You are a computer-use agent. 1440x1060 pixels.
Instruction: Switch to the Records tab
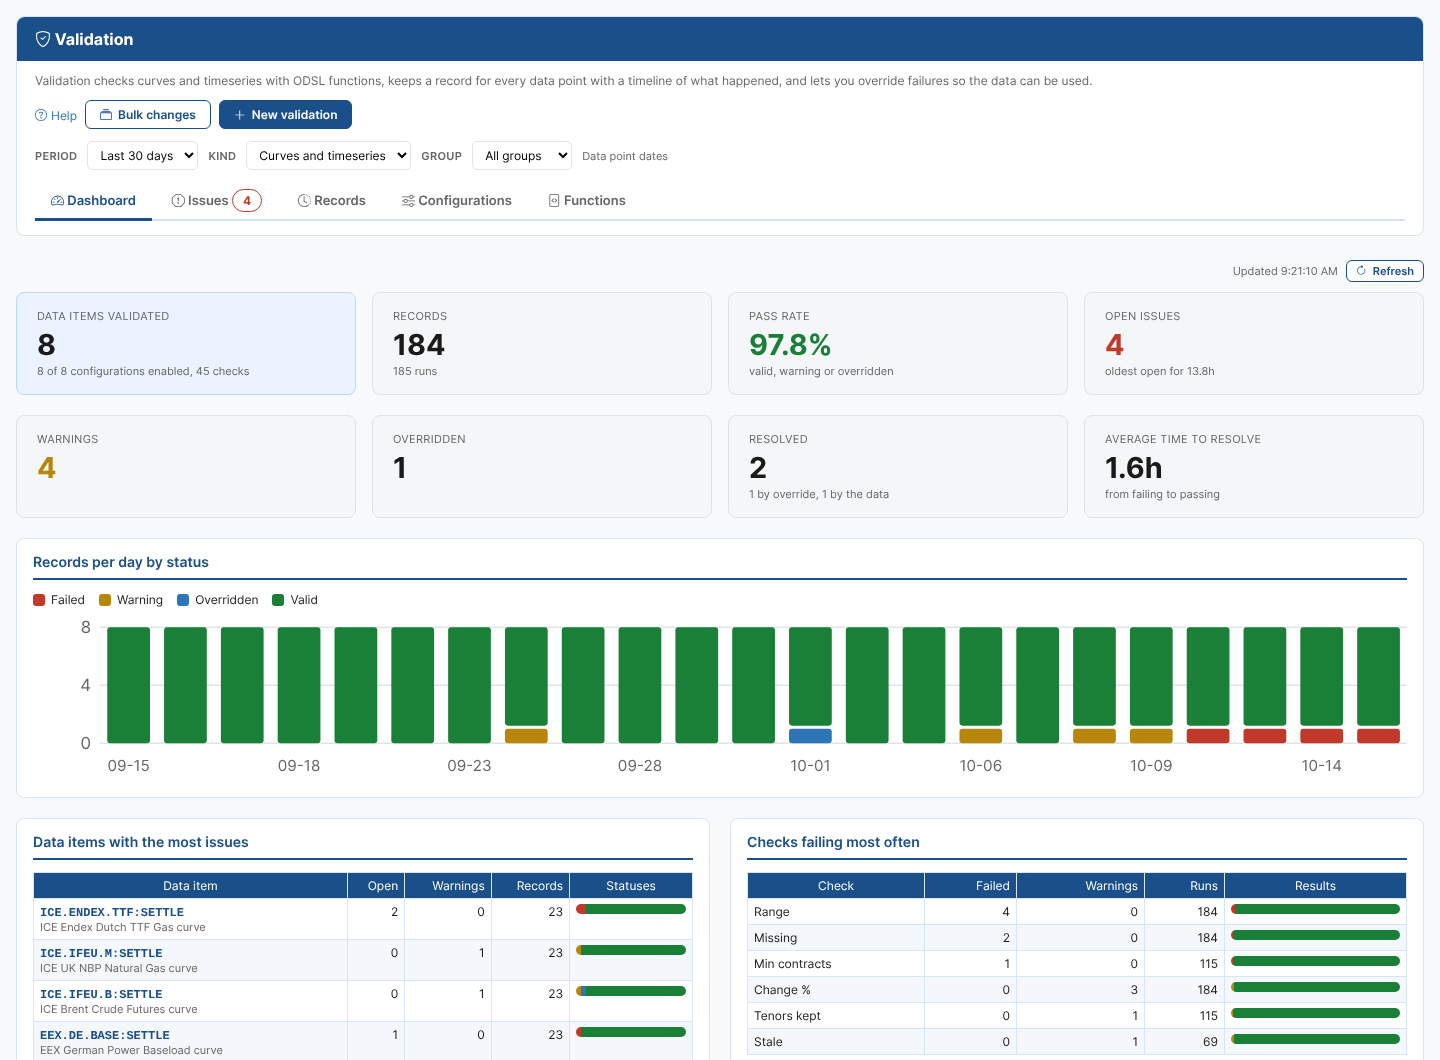(x=332, y=201)
